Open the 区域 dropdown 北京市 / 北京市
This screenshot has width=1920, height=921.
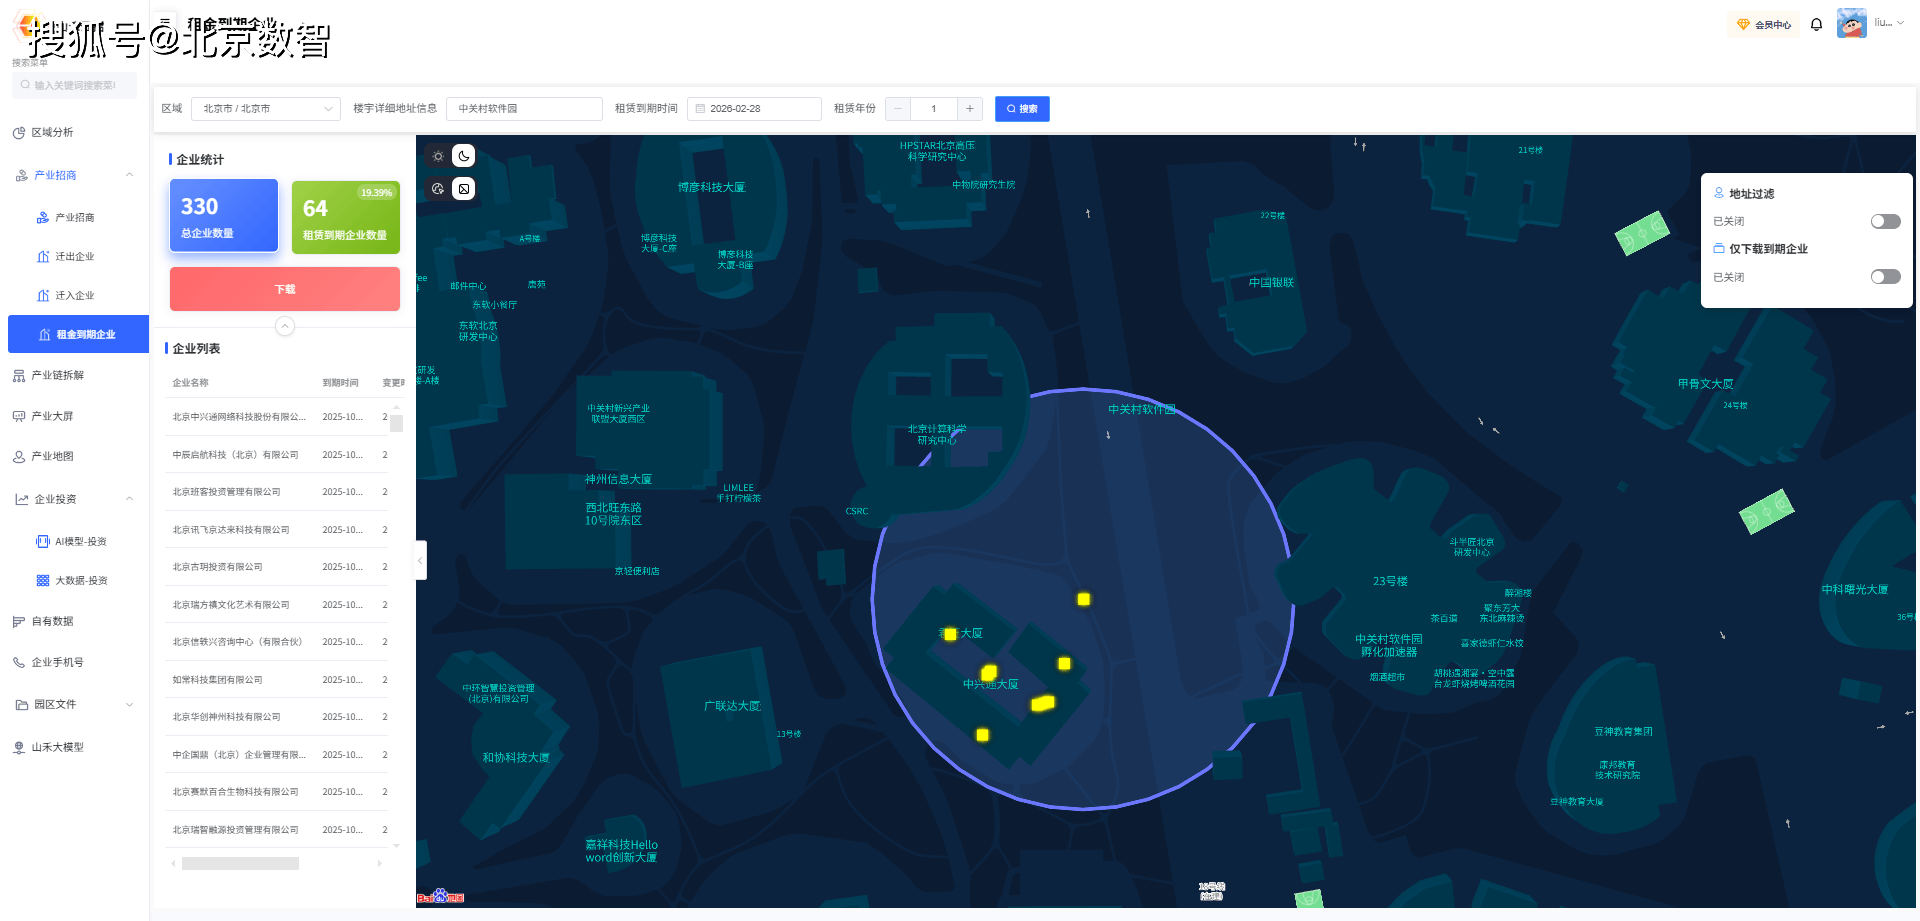[266, 109]
